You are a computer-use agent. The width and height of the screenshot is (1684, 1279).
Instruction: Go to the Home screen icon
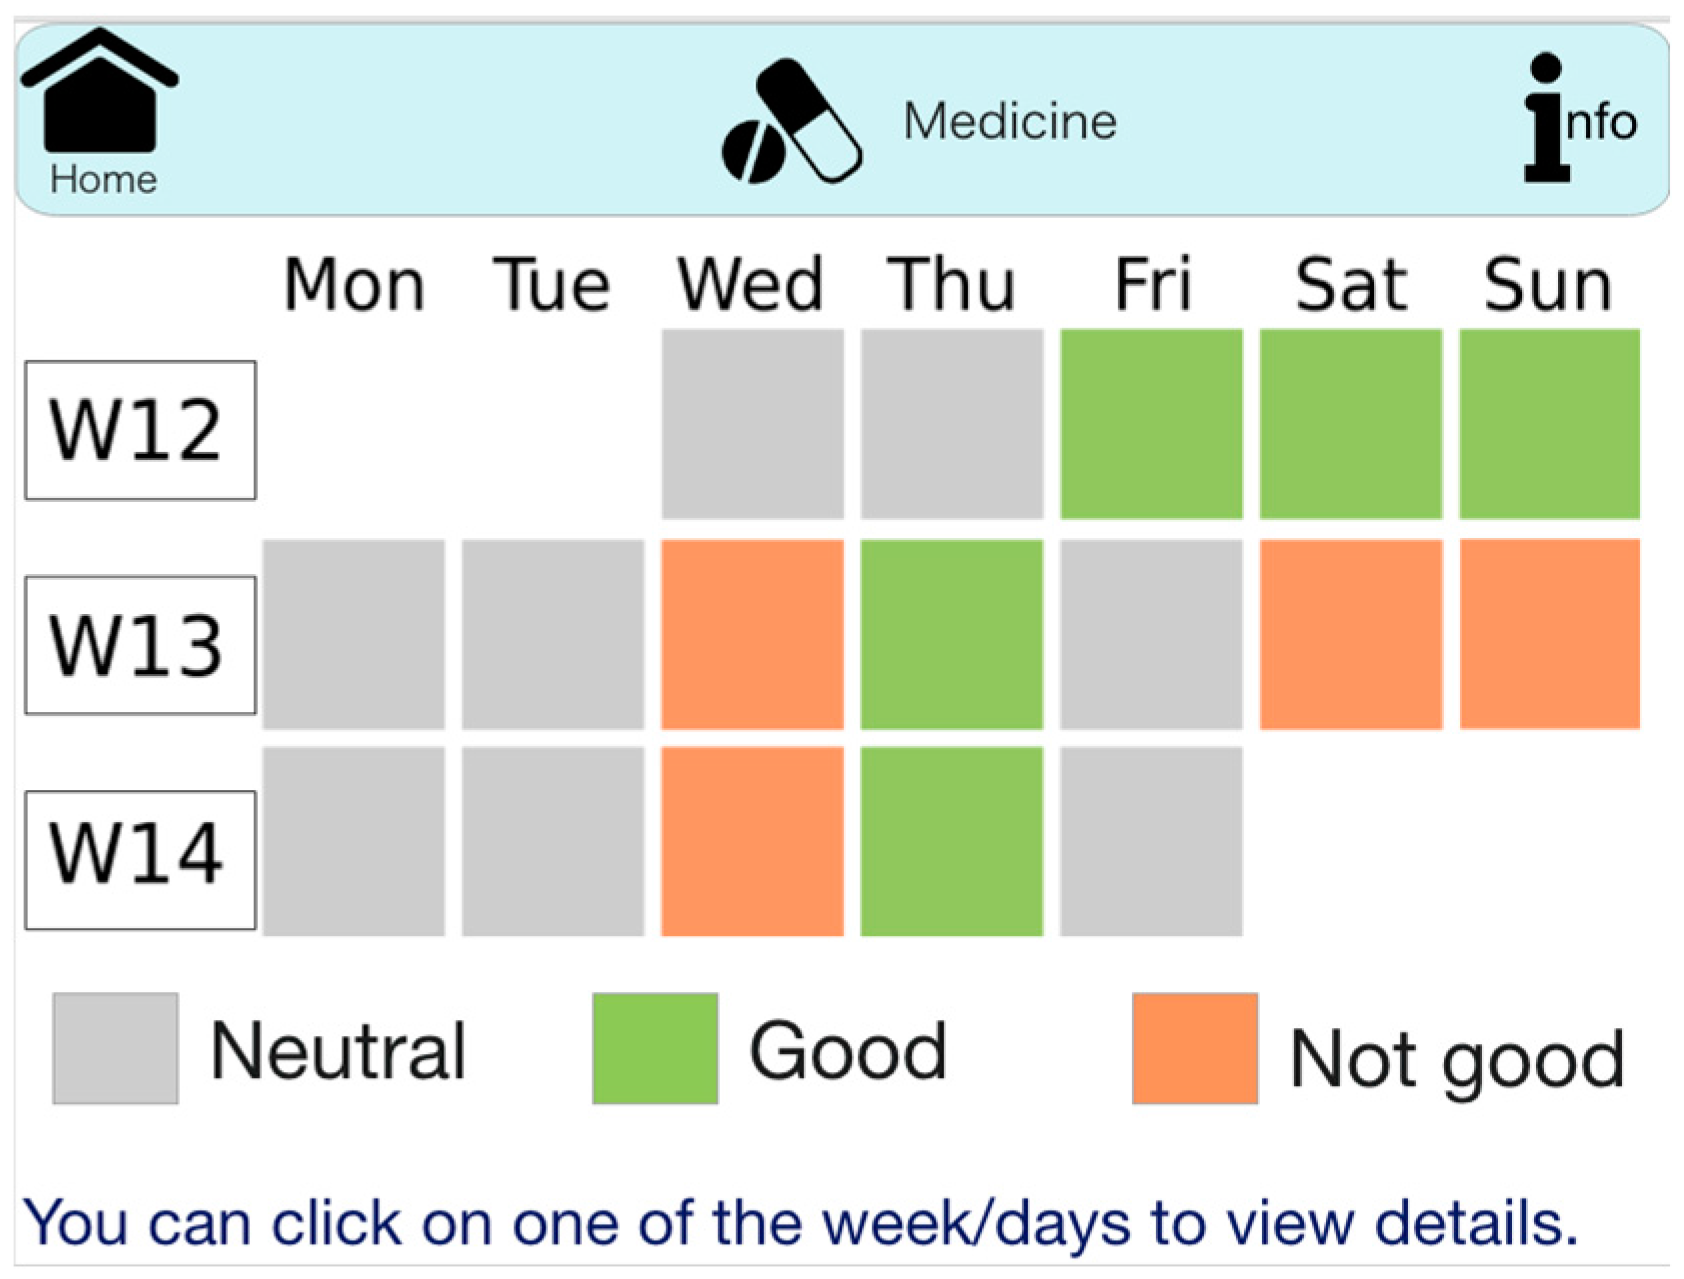click(100, 110)
